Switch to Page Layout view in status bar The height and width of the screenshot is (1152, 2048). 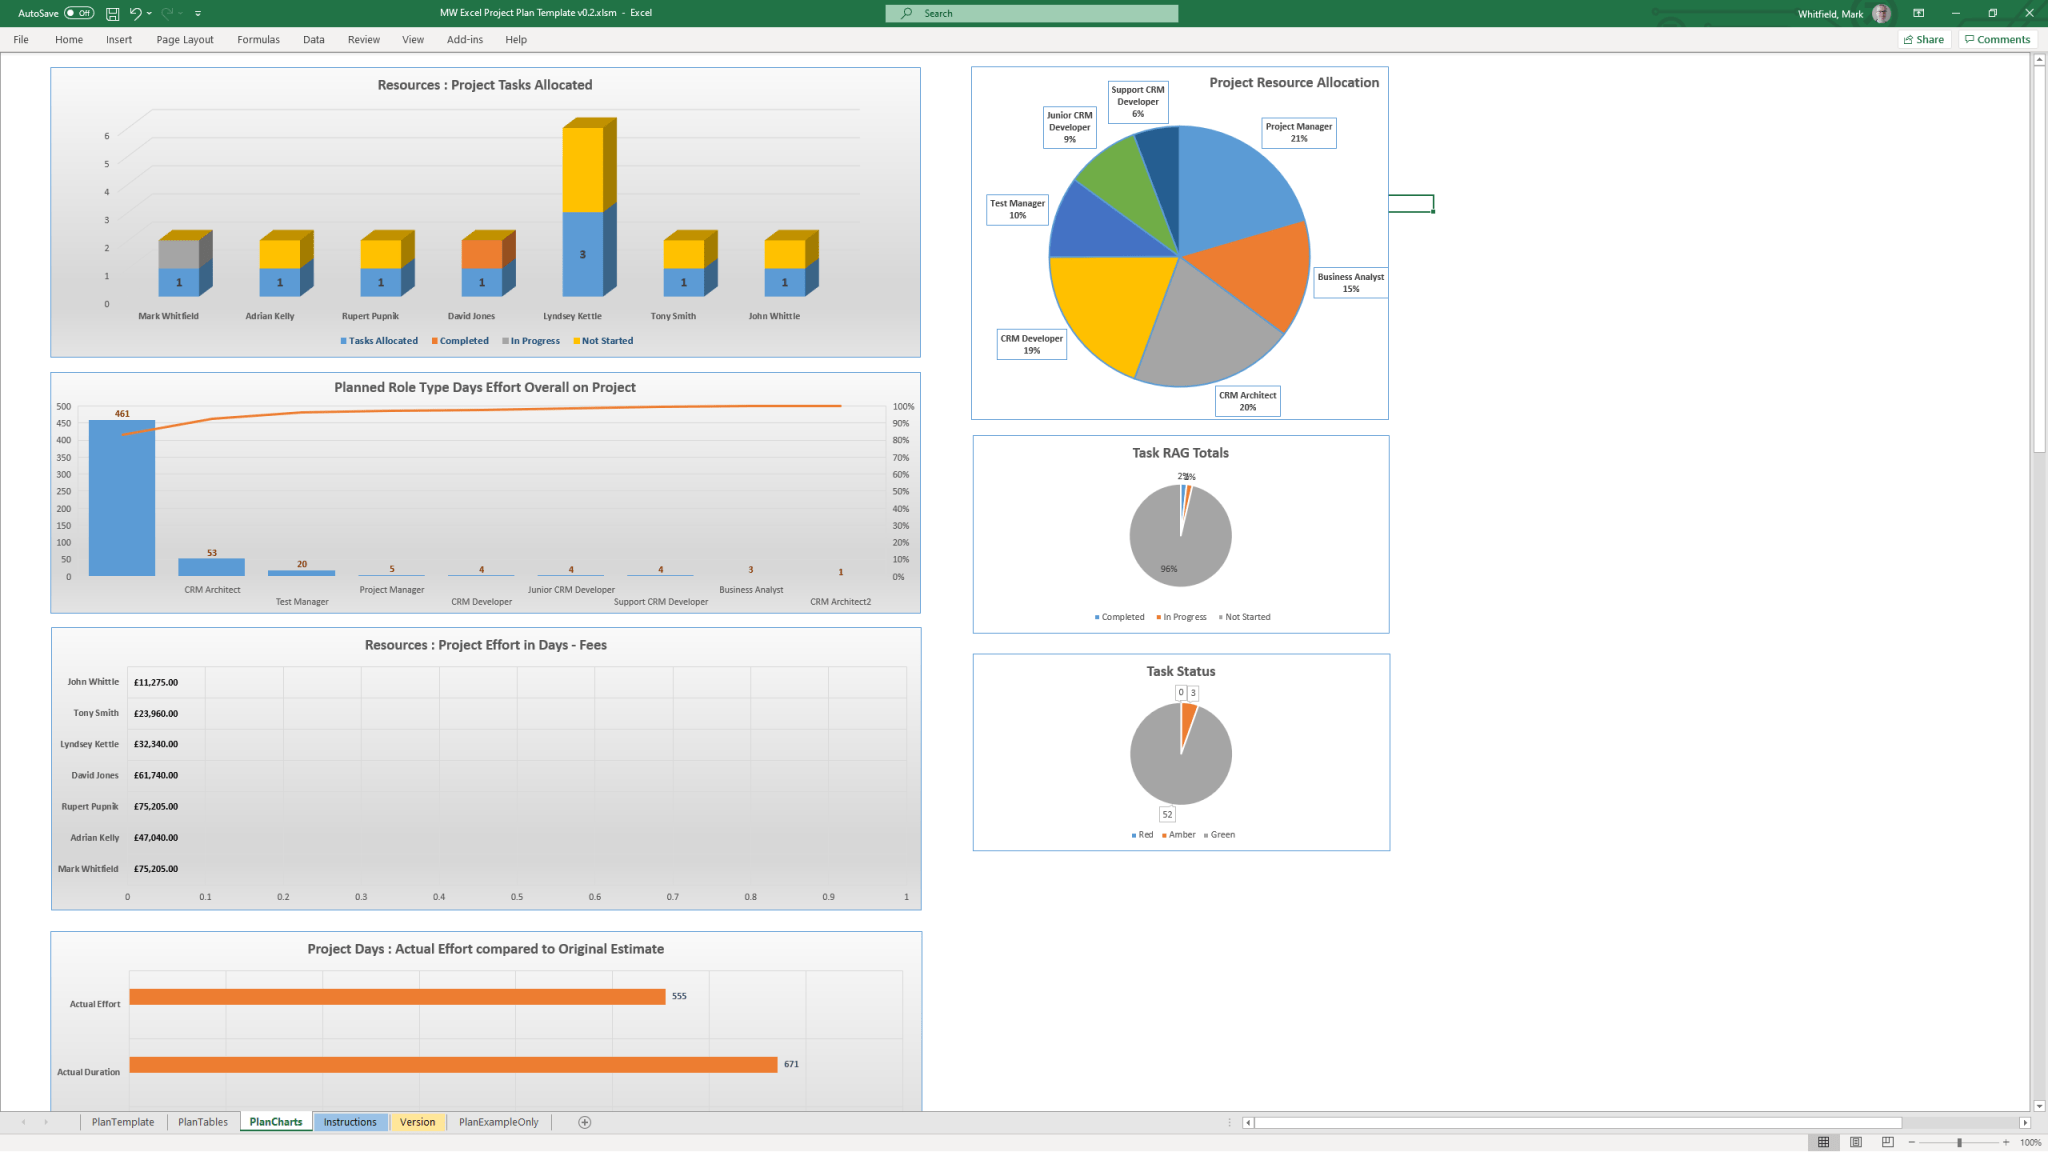(x=1855, y=1141)
